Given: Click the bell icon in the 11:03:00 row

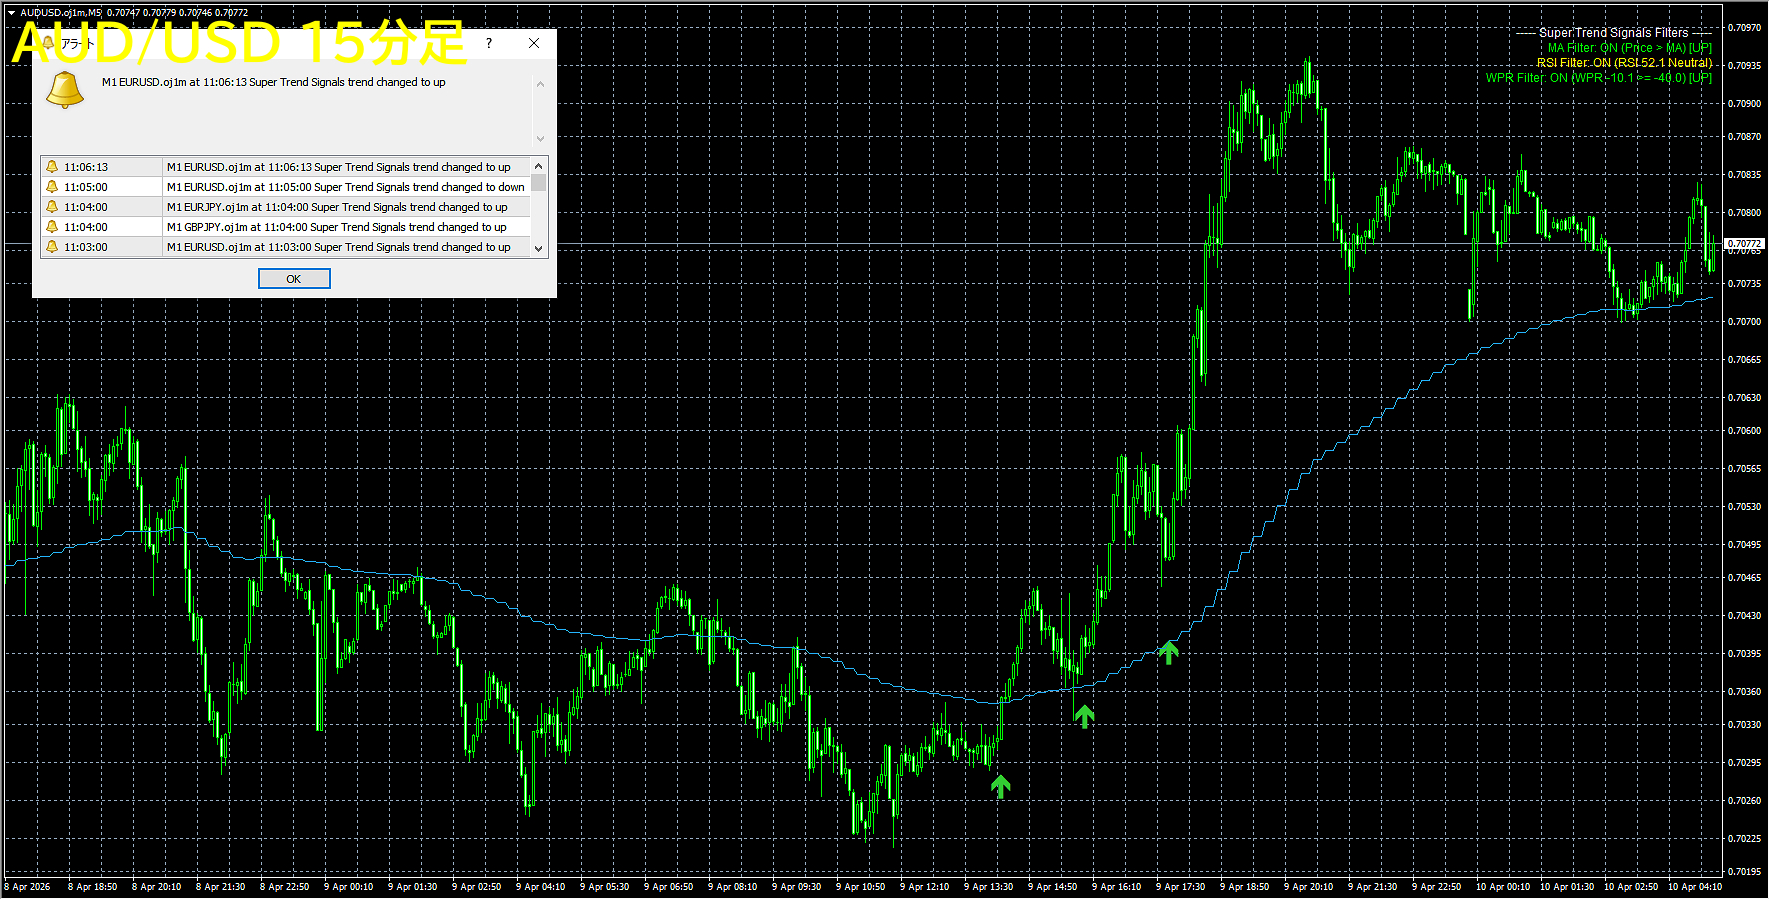Looking at the screenshot, I should pyautogui.click(x=52, y=247).
